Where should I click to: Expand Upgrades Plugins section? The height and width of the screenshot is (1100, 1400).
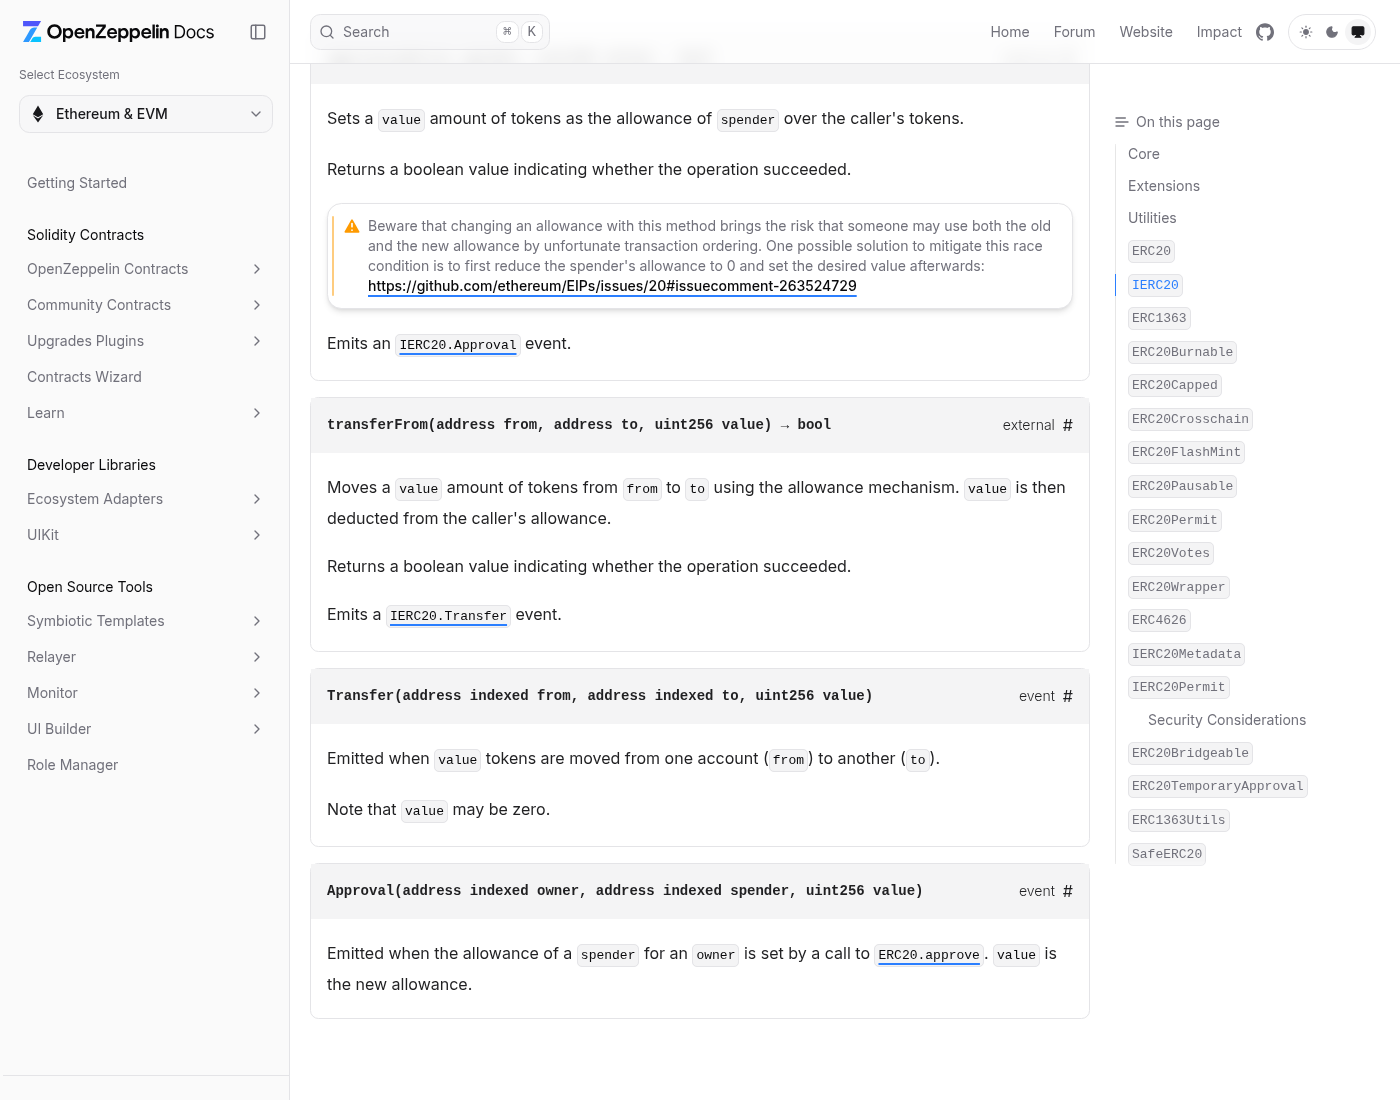(x=257, y=341)
